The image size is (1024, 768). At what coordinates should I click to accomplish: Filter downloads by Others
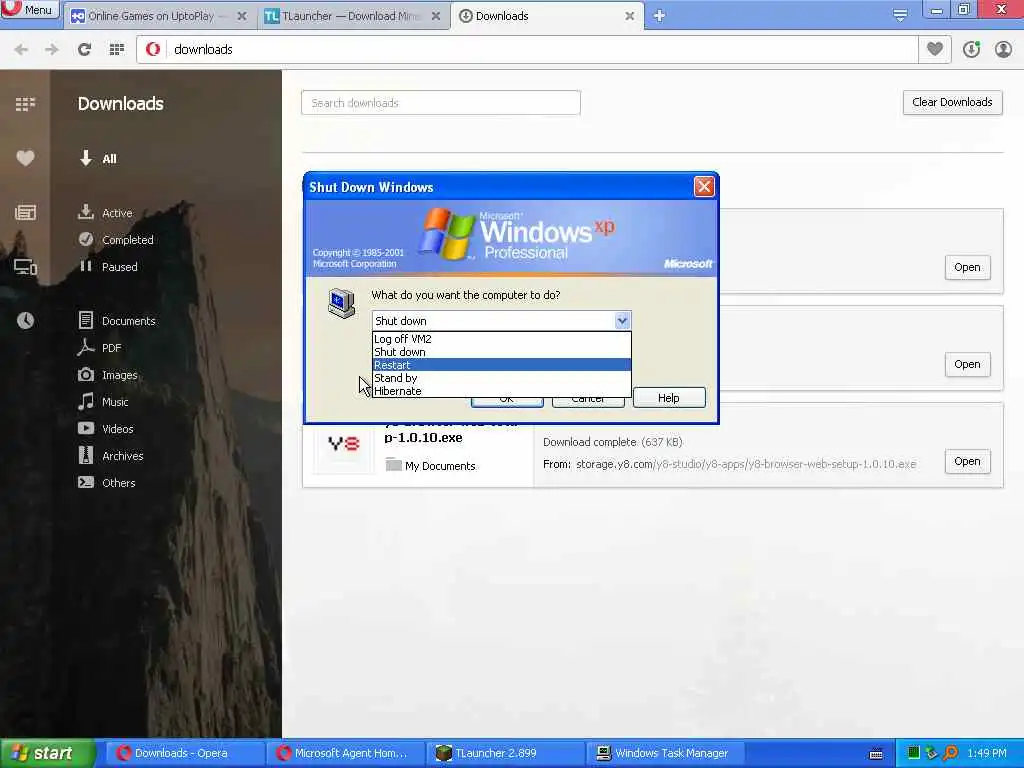[x=106, y=483]
